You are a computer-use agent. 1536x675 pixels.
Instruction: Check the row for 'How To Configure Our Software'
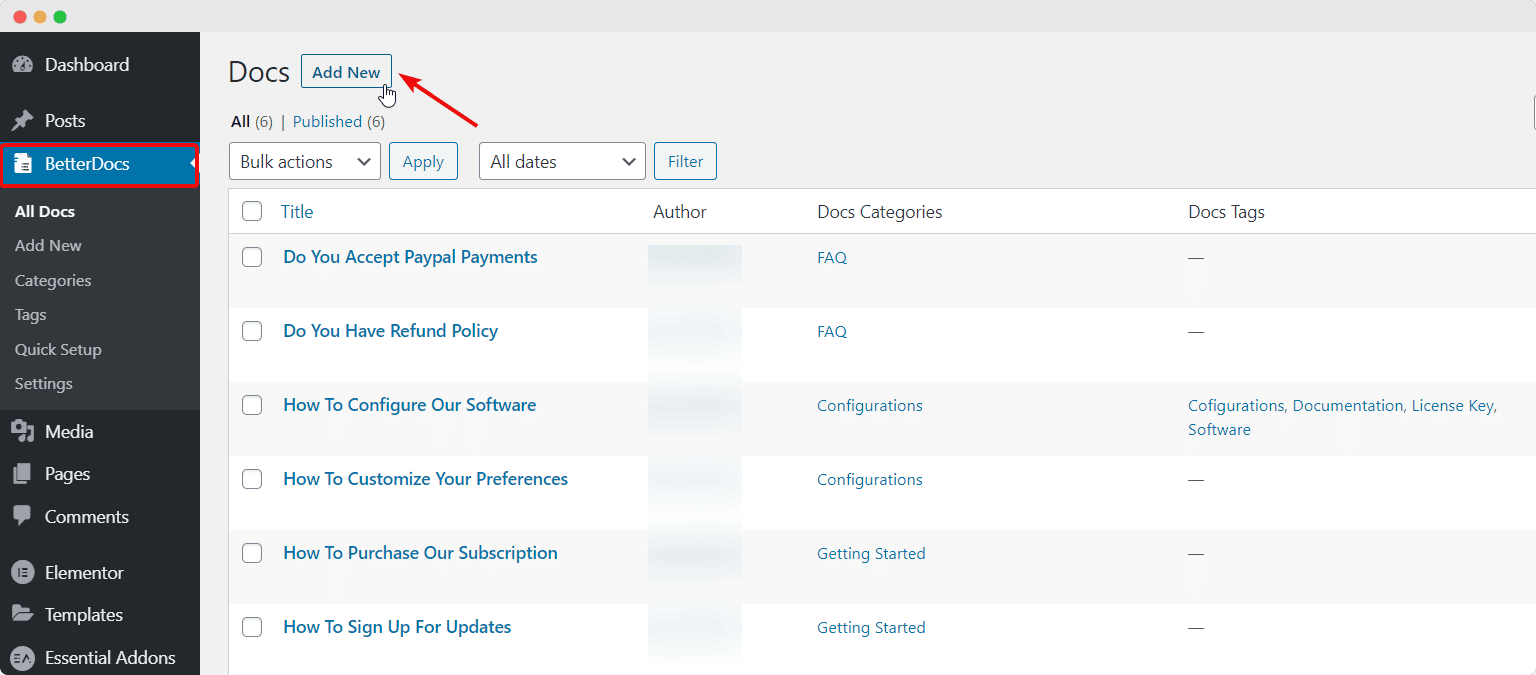coord(252,405)
